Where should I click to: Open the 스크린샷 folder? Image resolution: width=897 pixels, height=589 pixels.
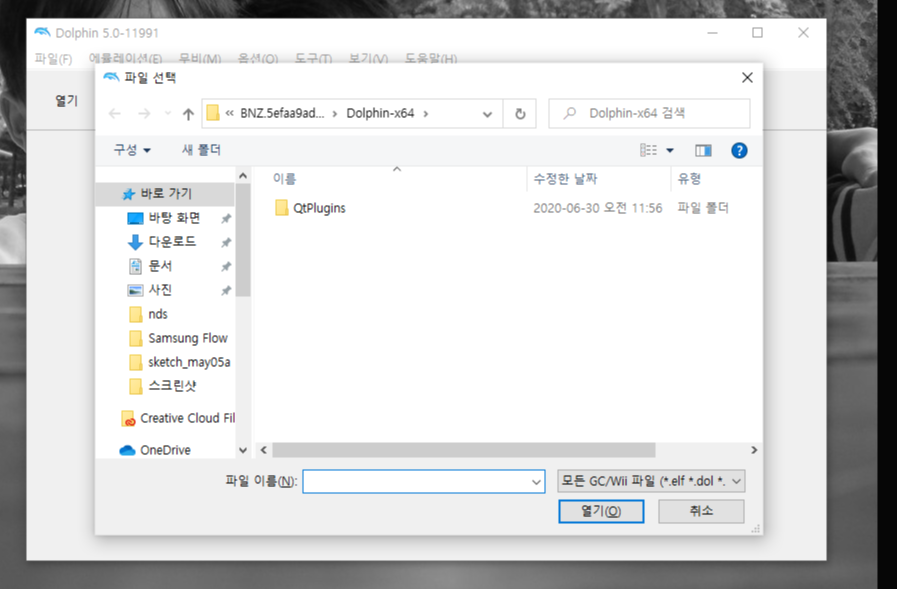tap(164, 386)
